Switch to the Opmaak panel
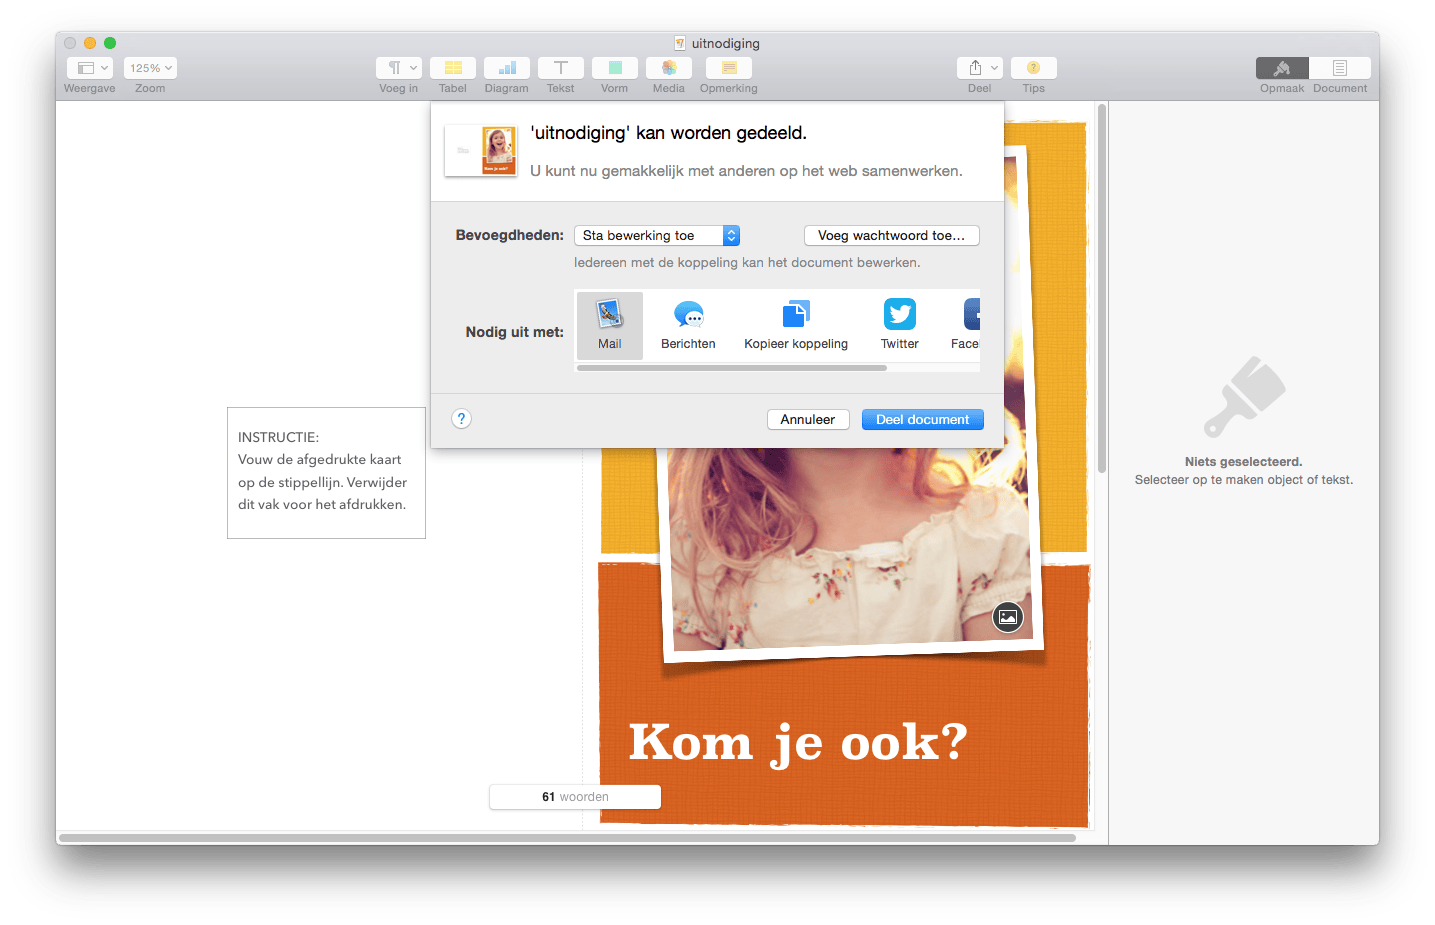The width and height of the screenshot is (1435, 925). [x=1281, y=68]
